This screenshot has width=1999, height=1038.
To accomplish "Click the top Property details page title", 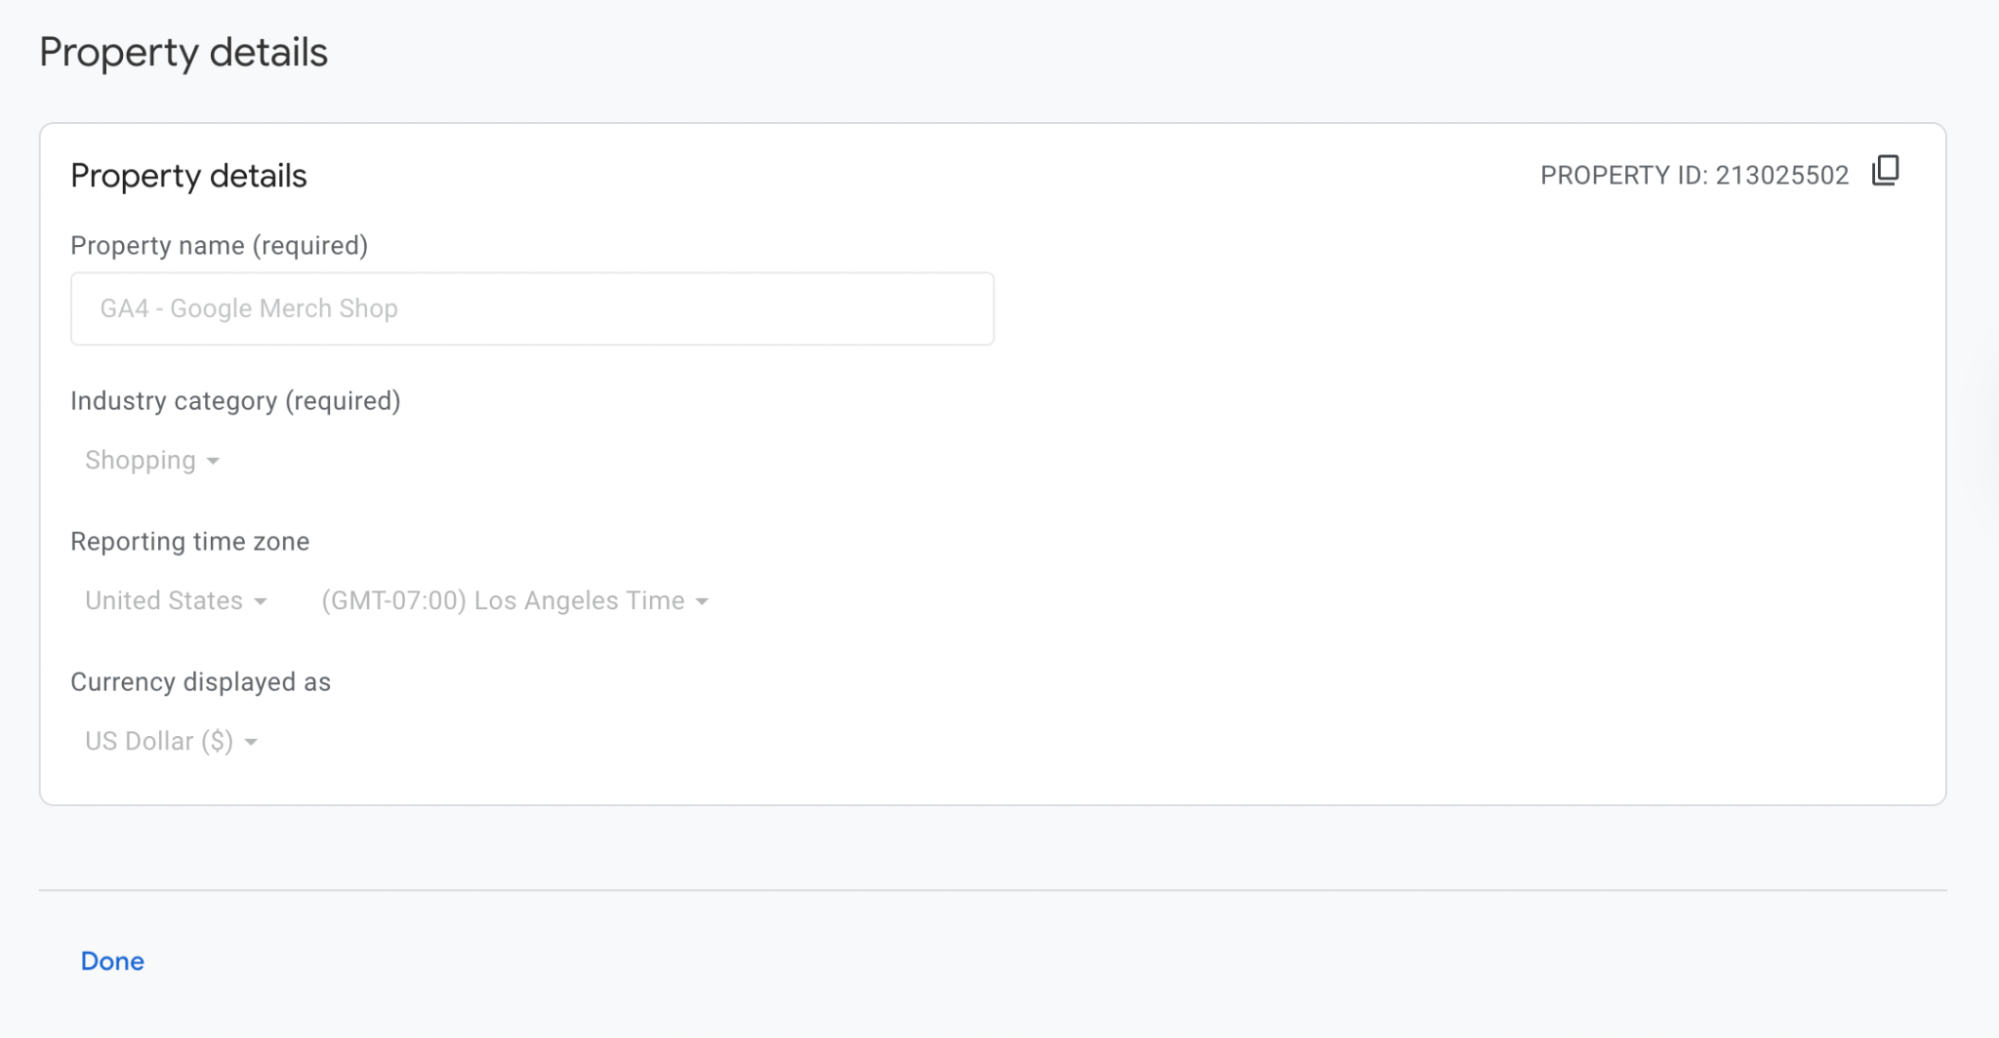I will pos(183,52).
